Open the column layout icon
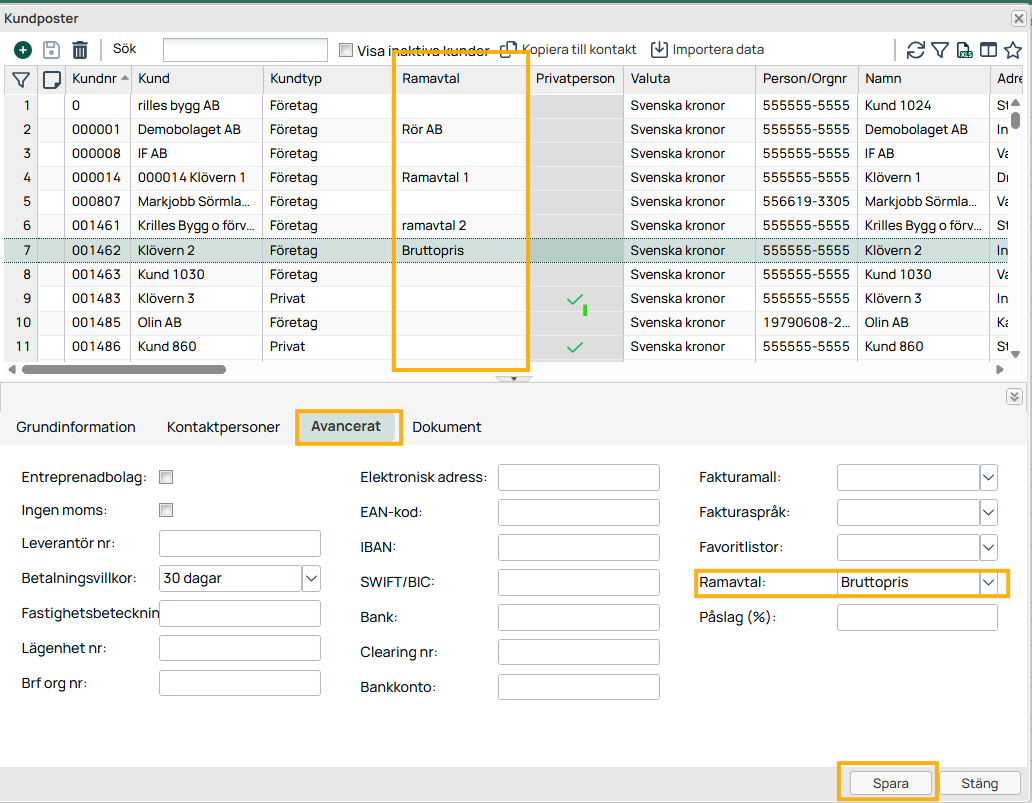The image size is (1032, 803). tap(989, 50)
